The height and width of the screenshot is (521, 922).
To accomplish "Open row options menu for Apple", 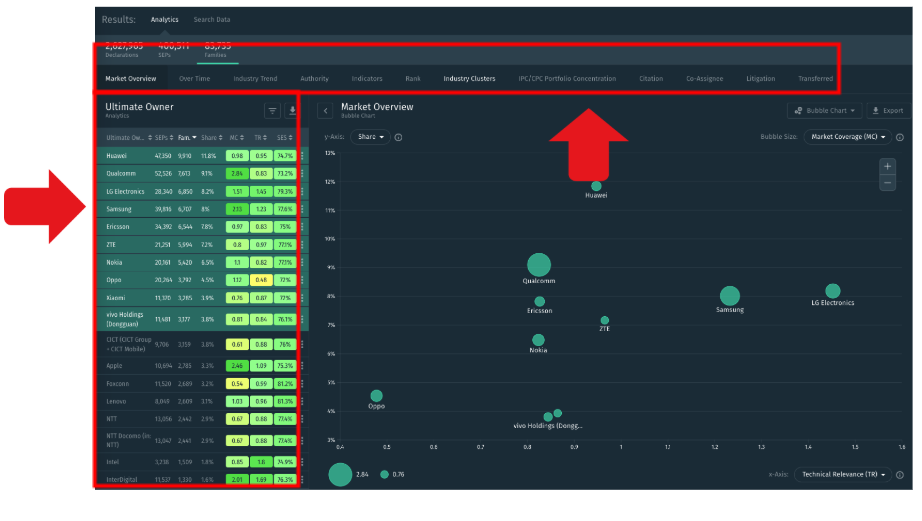I will point(302,366).
